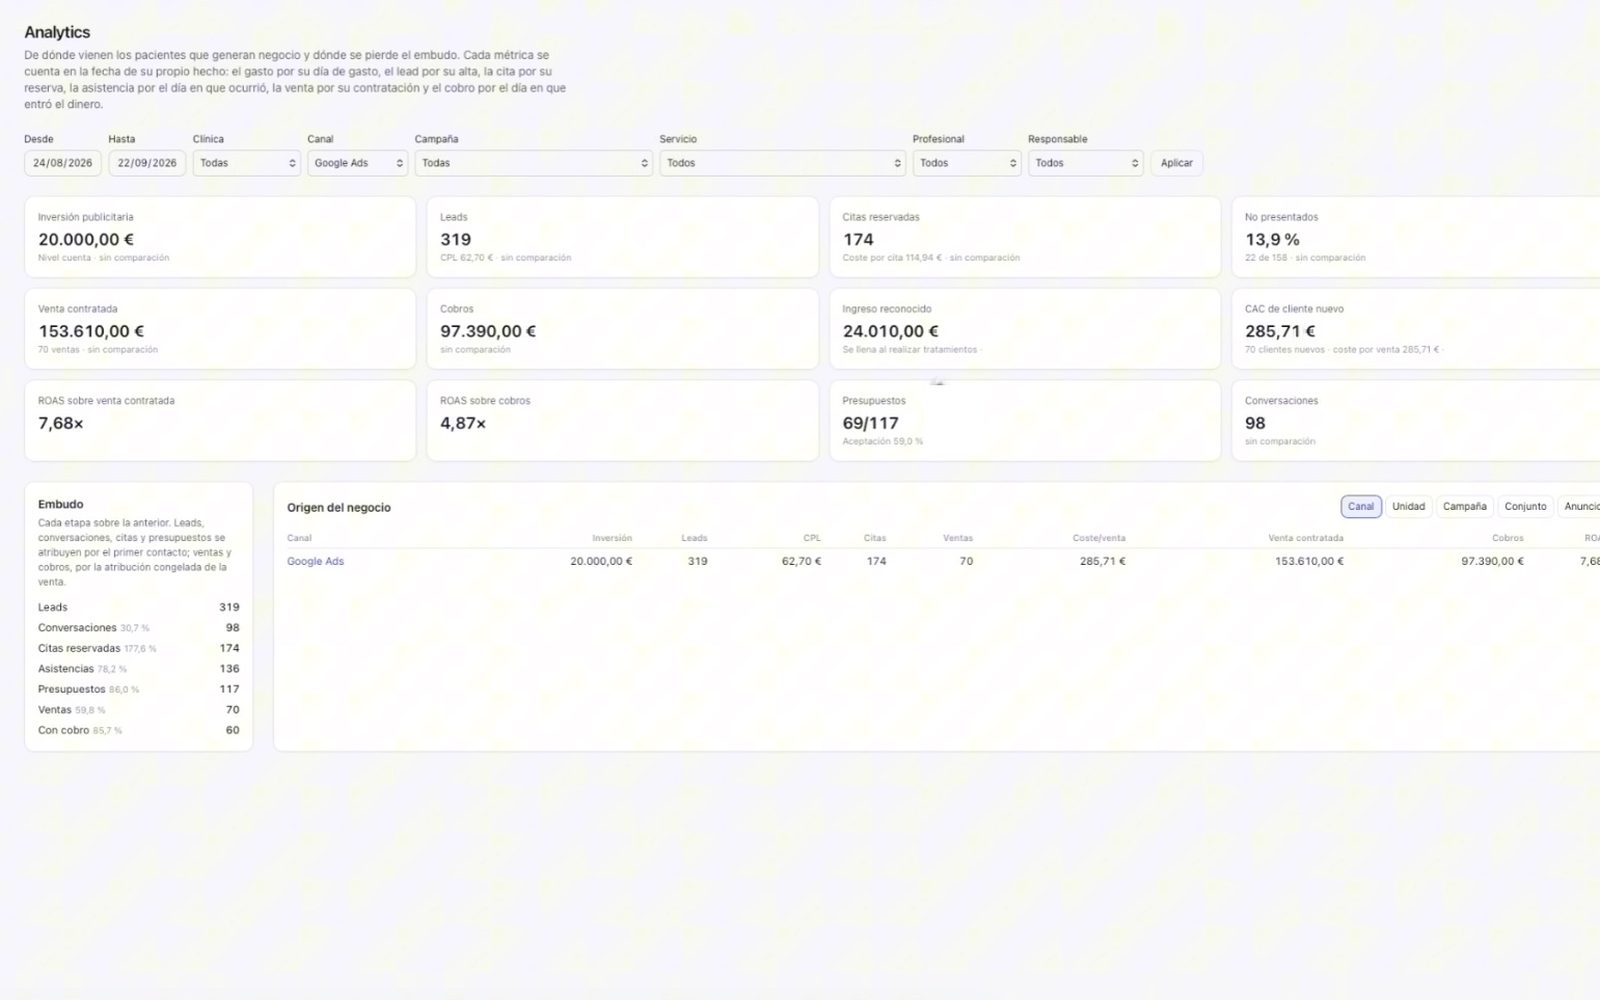Click the Analytics page title
Viewport: 1600px width, 1000px height.
coord(57,32)
